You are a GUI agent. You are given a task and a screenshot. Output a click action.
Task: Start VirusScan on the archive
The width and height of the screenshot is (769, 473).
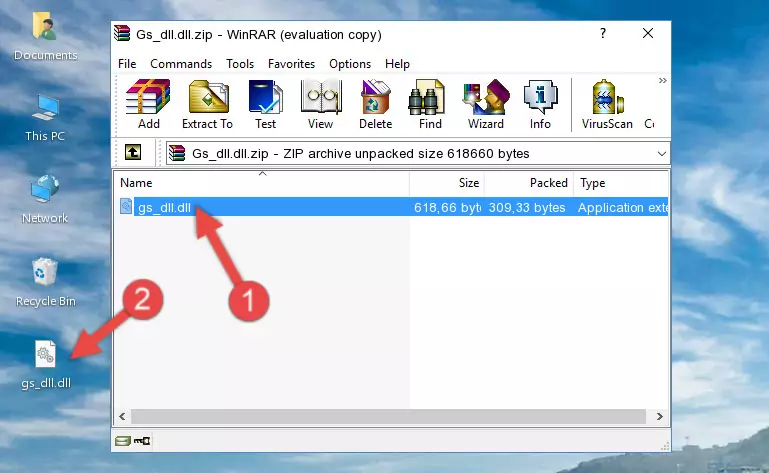(607, 104)
